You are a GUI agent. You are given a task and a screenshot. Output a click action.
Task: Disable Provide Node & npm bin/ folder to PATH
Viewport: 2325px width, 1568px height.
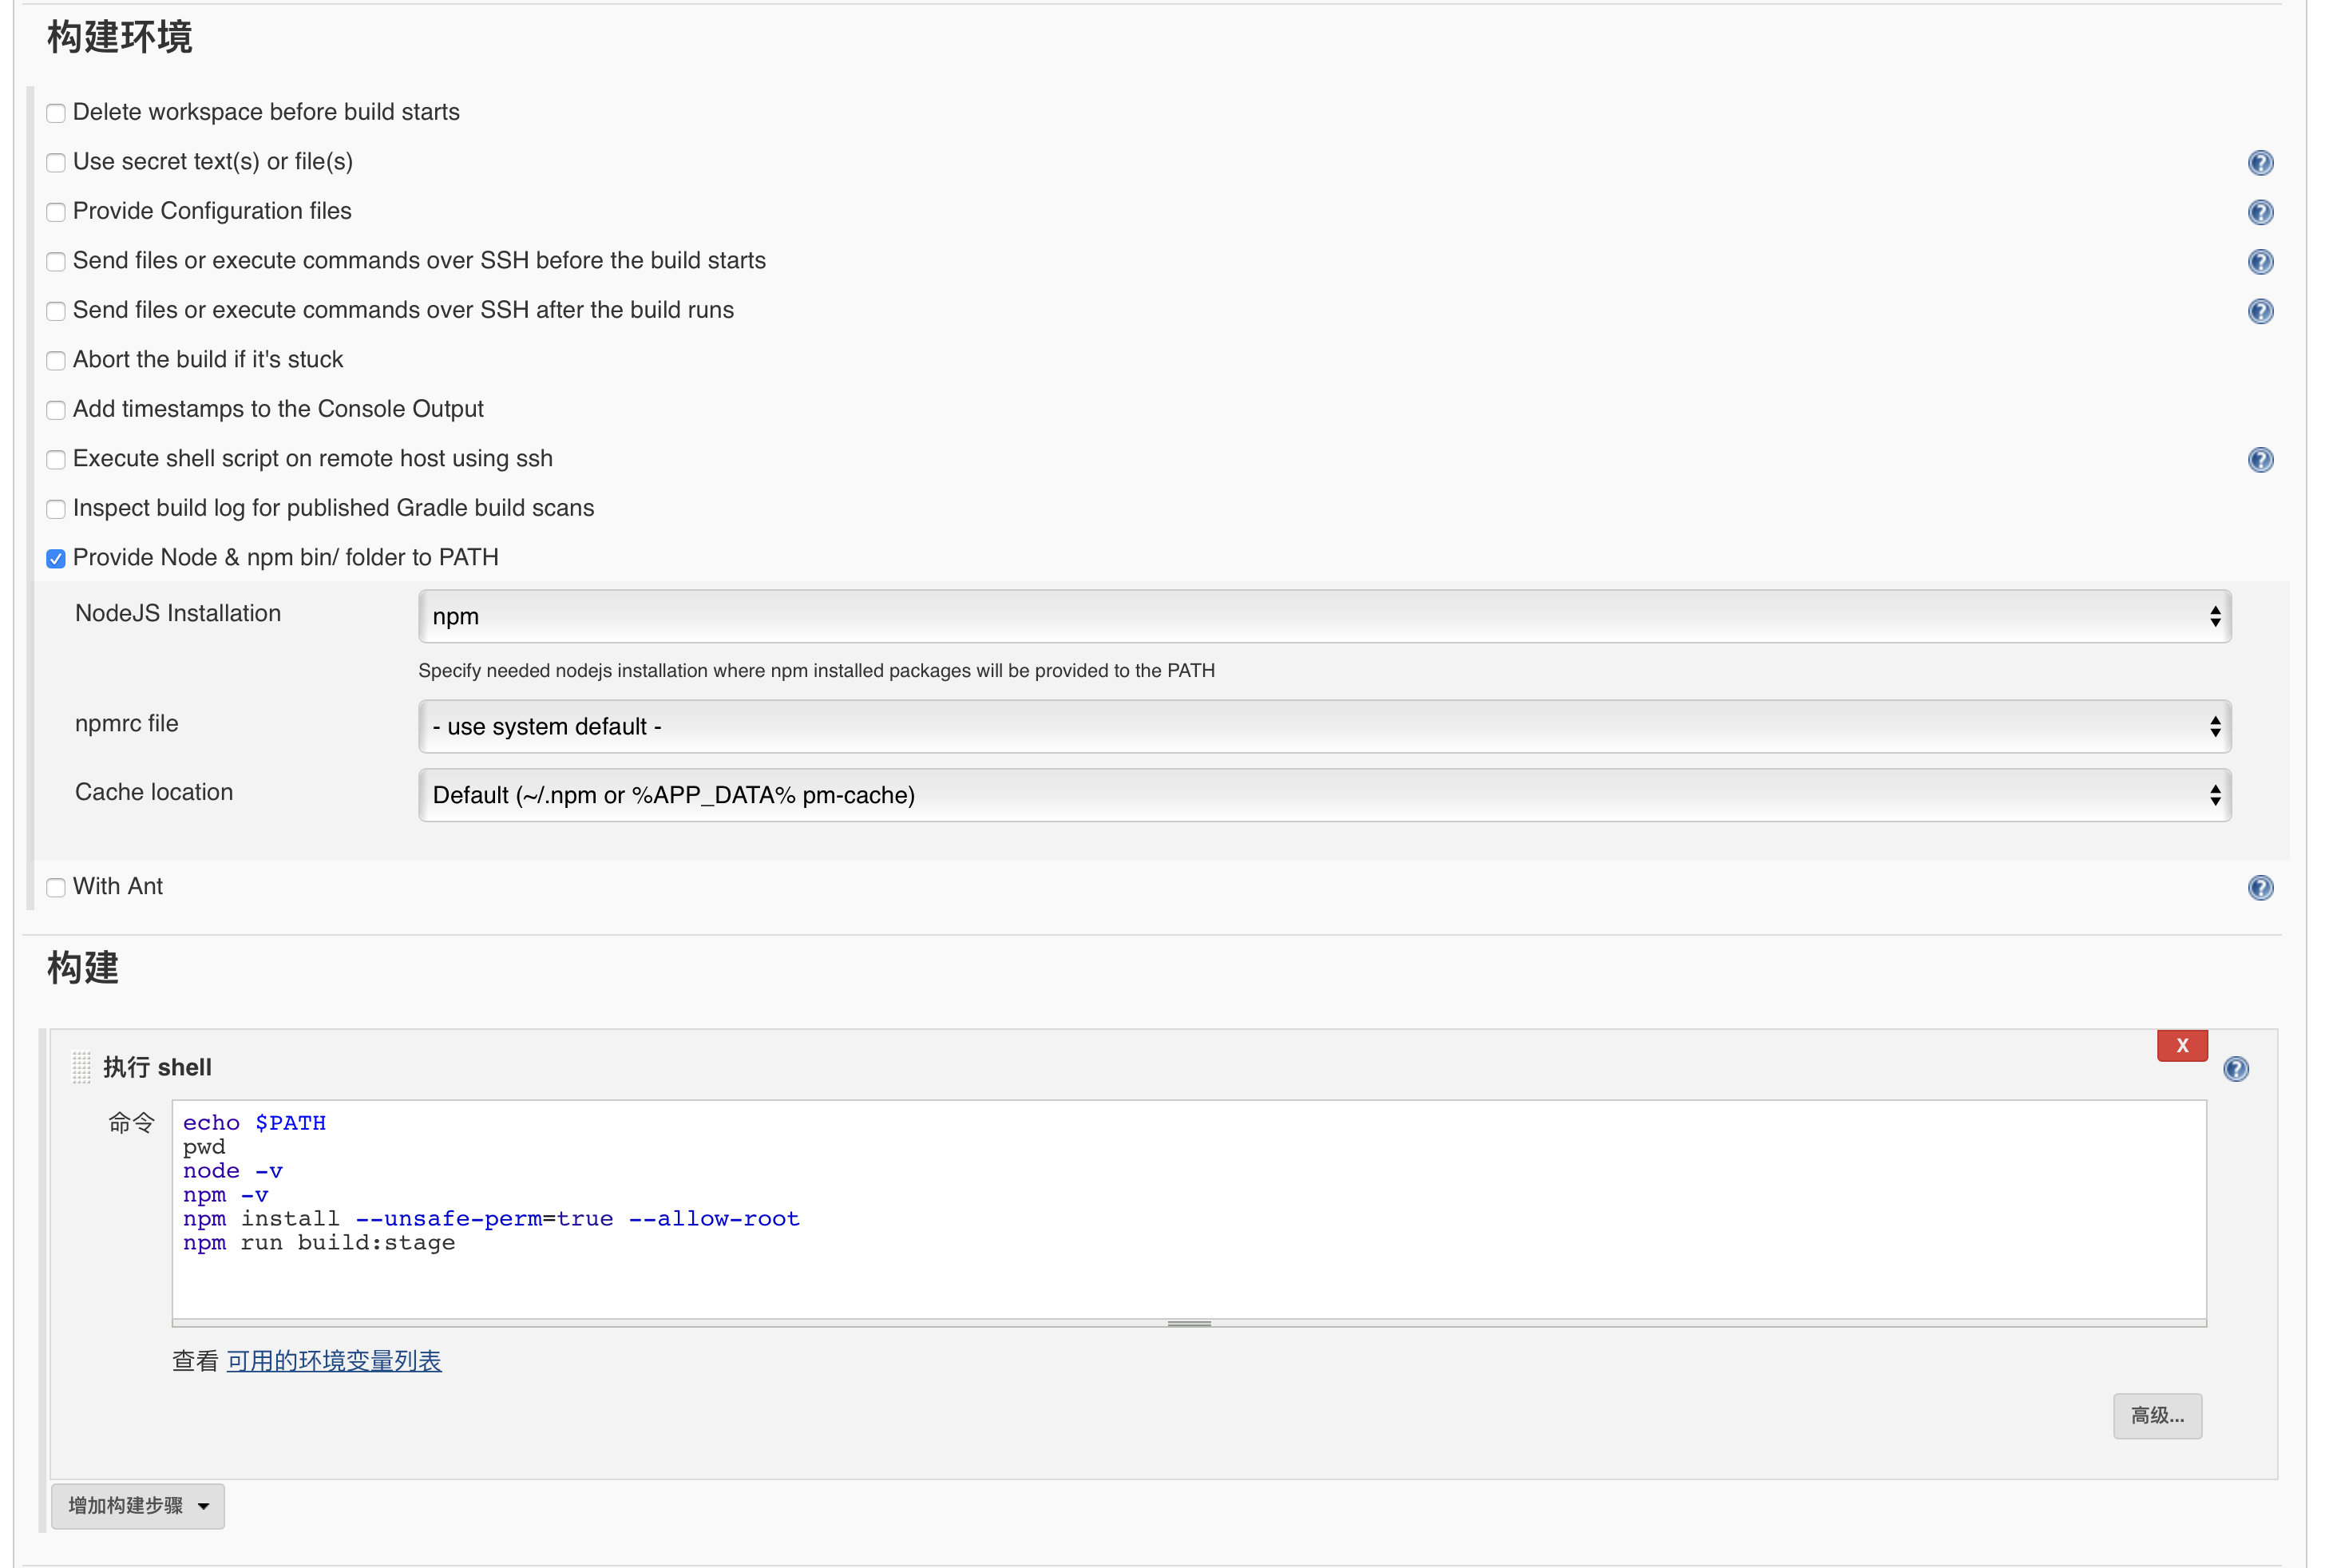point(54,558)
